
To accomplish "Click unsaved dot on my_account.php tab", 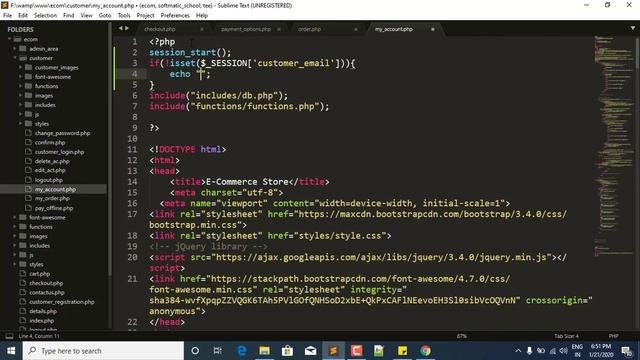I will tap(433, 29).
